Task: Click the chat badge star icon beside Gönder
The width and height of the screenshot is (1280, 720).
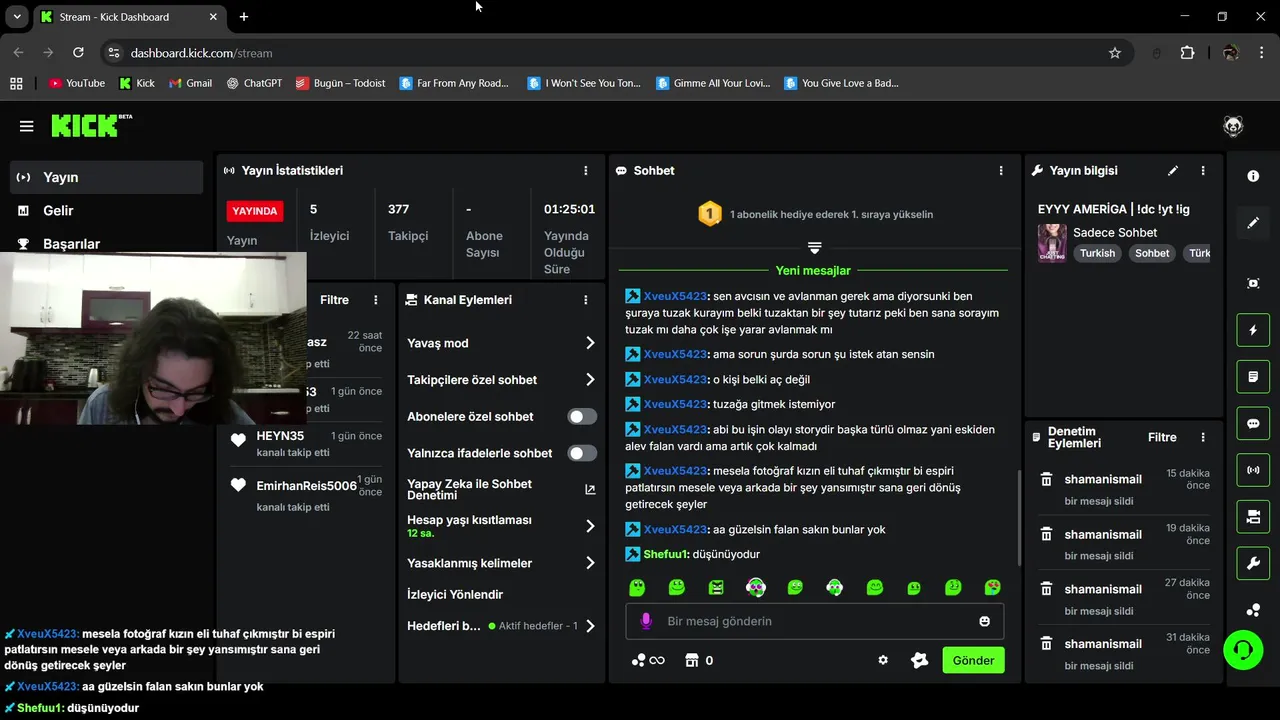Action: pyautogui.click(x=919, y=660)
